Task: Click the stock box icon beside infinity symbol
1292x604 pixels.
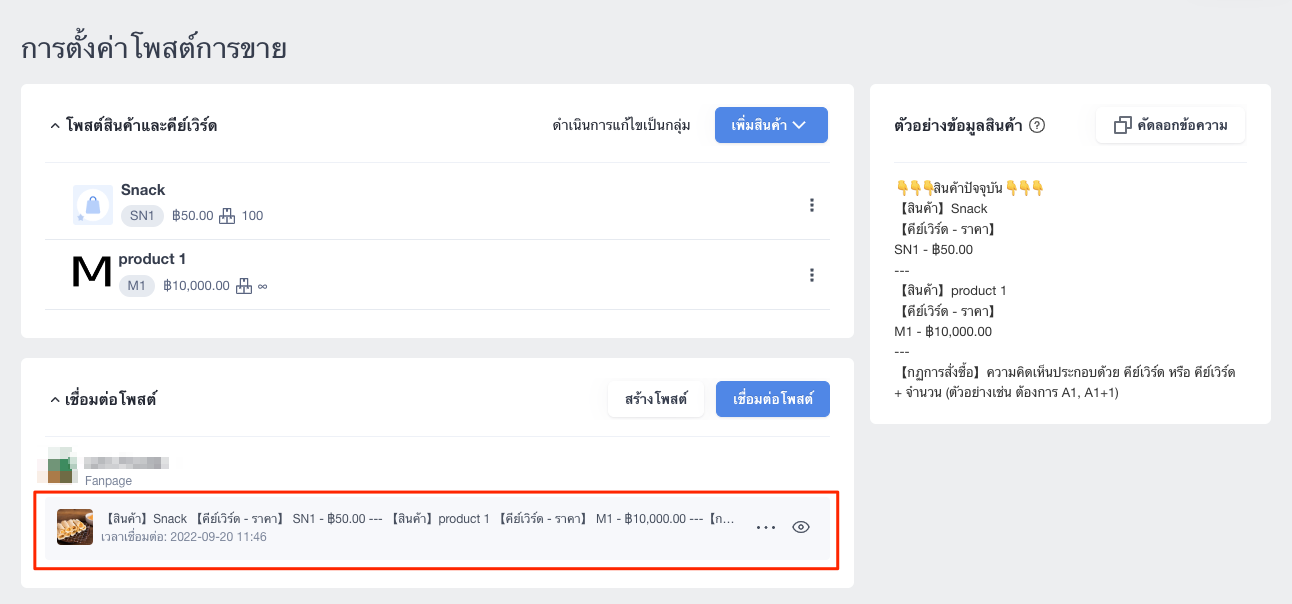Action: (245, 286)
